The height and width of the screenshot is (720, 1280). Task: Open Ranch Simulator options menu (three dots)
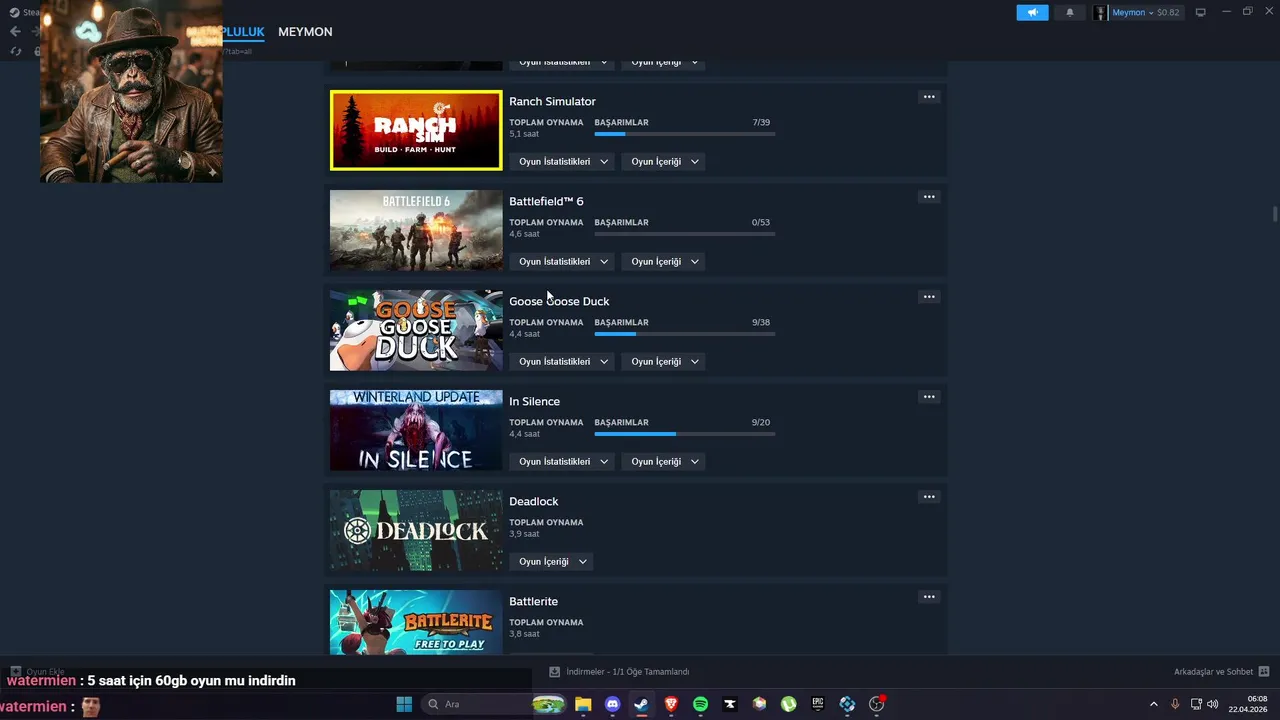pyautogui.click(x=929, y=97)
